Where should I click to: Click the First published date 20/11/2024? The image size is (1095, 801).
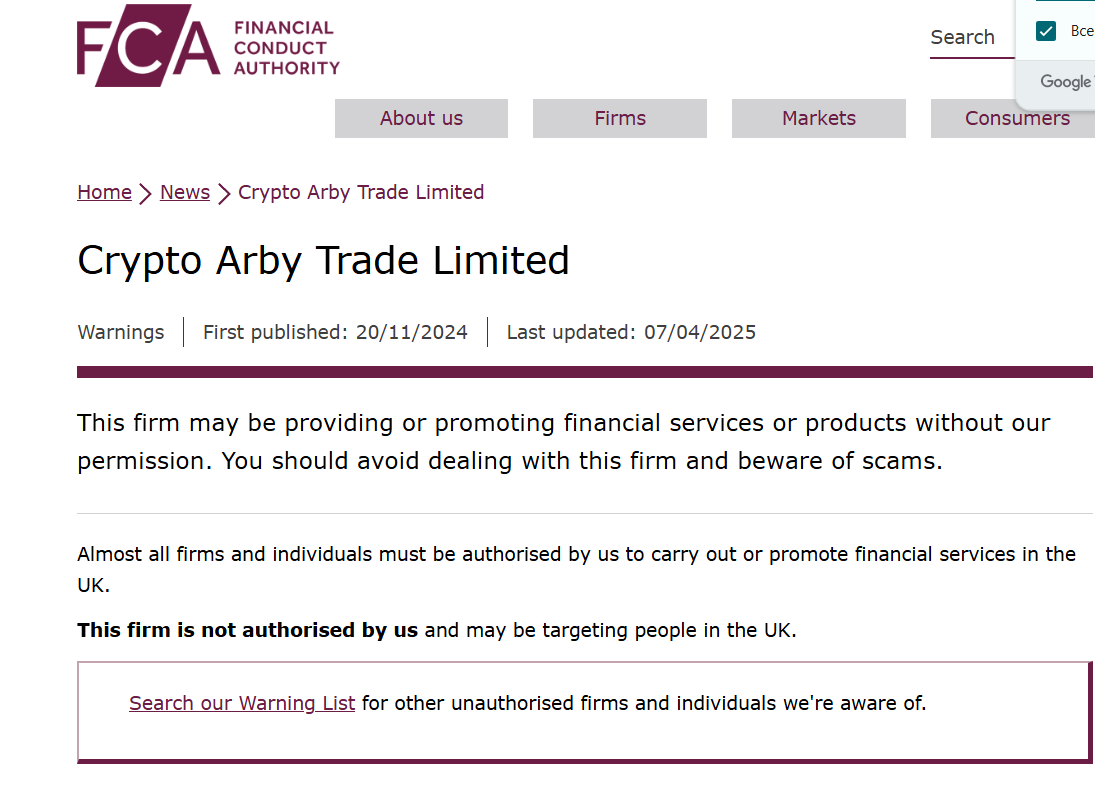click(x=411, y=332)
